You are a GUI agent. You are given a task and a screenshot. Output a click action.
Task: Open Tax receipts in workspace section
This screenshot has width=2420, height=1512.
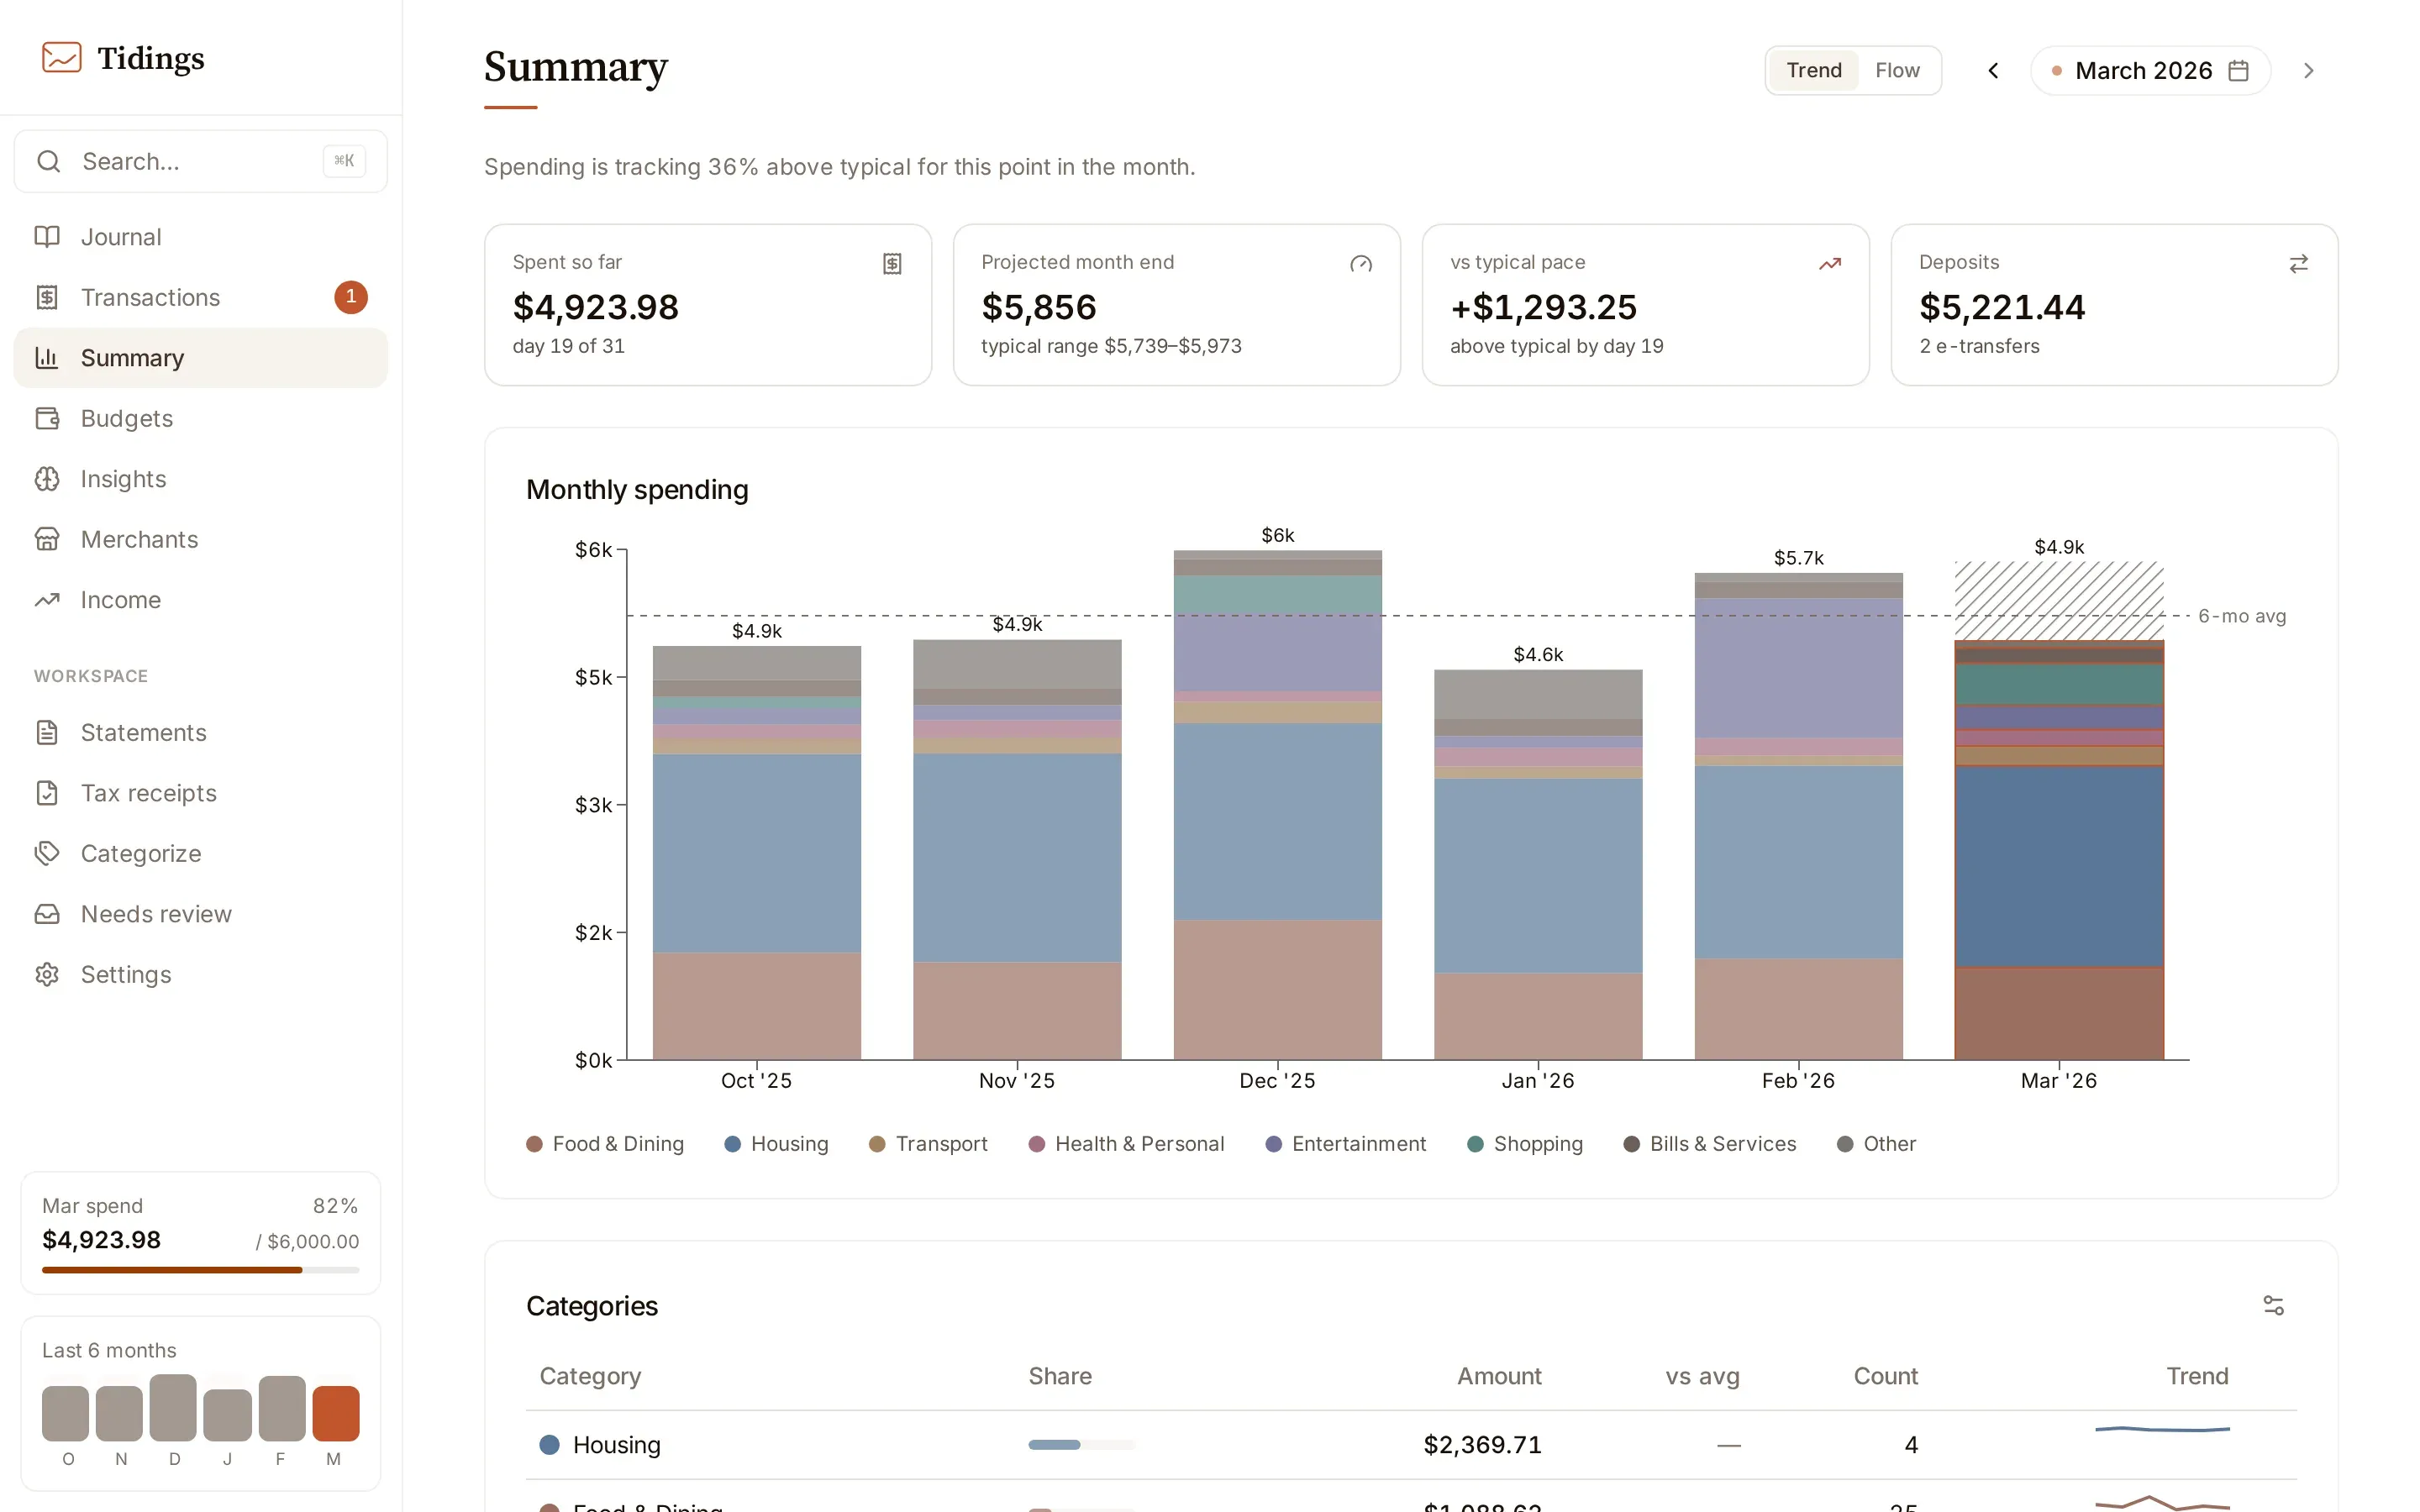200,793
